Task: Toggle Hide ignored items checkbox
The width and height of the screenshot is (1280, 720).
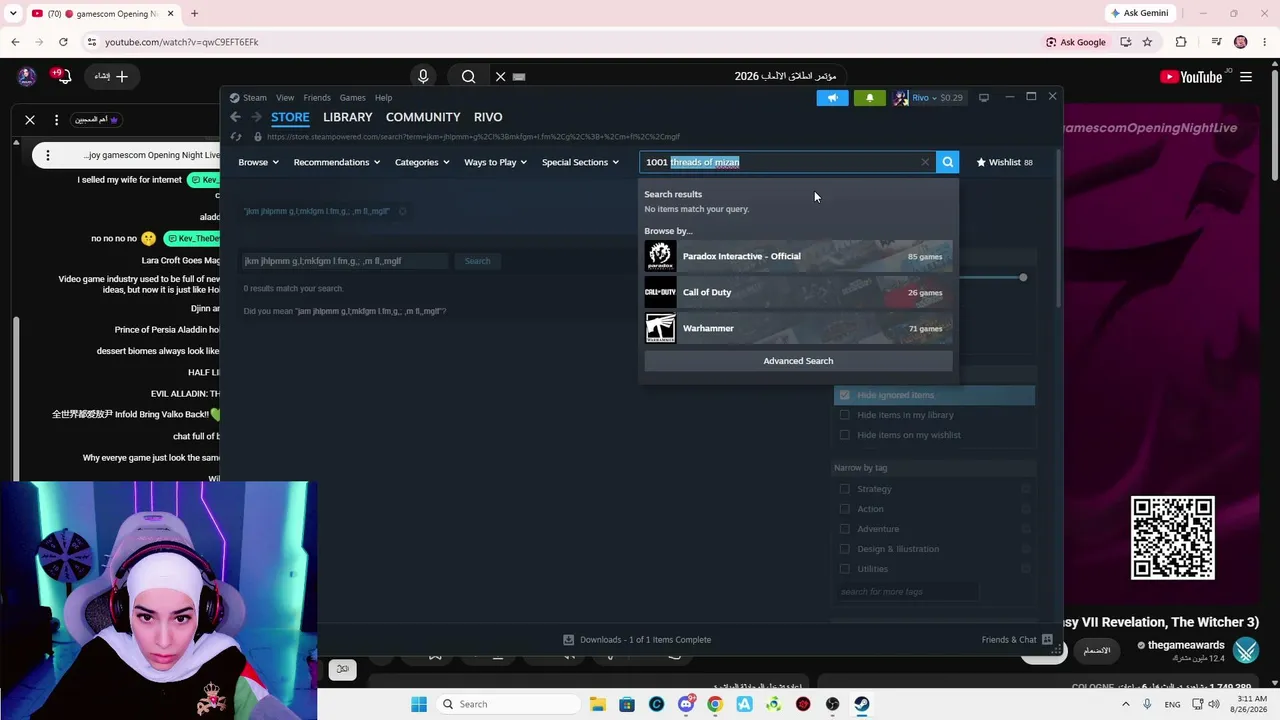Action: tap(845, 395)
